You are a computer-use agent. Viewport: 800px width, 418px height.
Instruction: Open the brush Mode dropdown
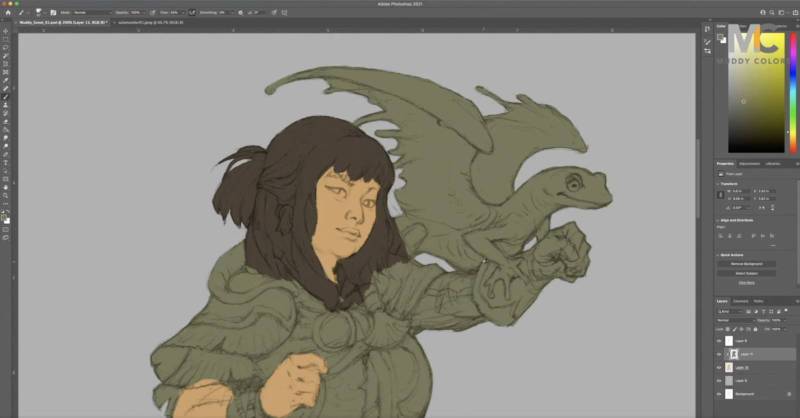[92, 12]
